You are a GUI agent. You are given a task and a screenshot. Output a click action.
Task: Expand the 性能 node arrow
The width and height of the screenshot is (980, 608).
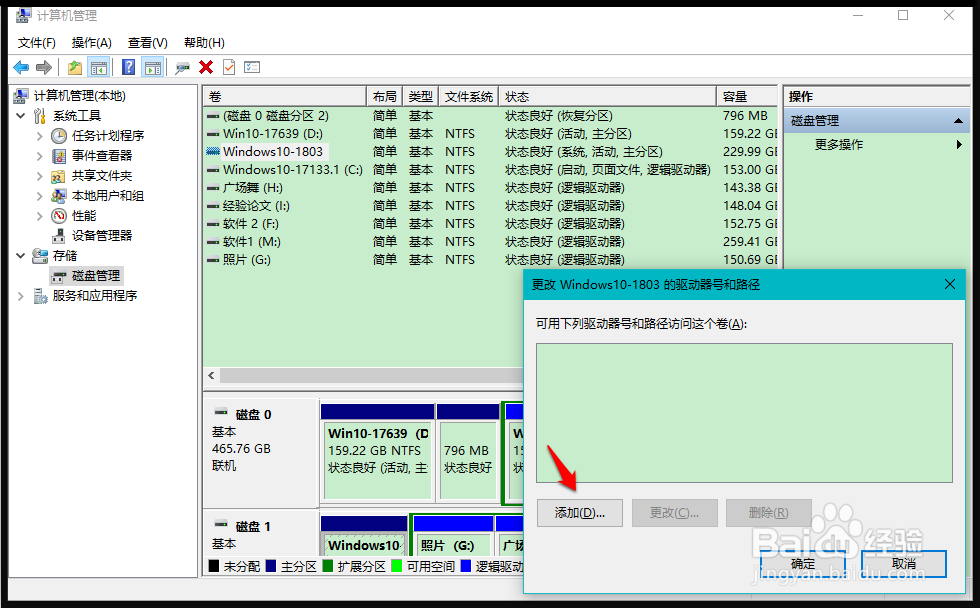point(39,216)
